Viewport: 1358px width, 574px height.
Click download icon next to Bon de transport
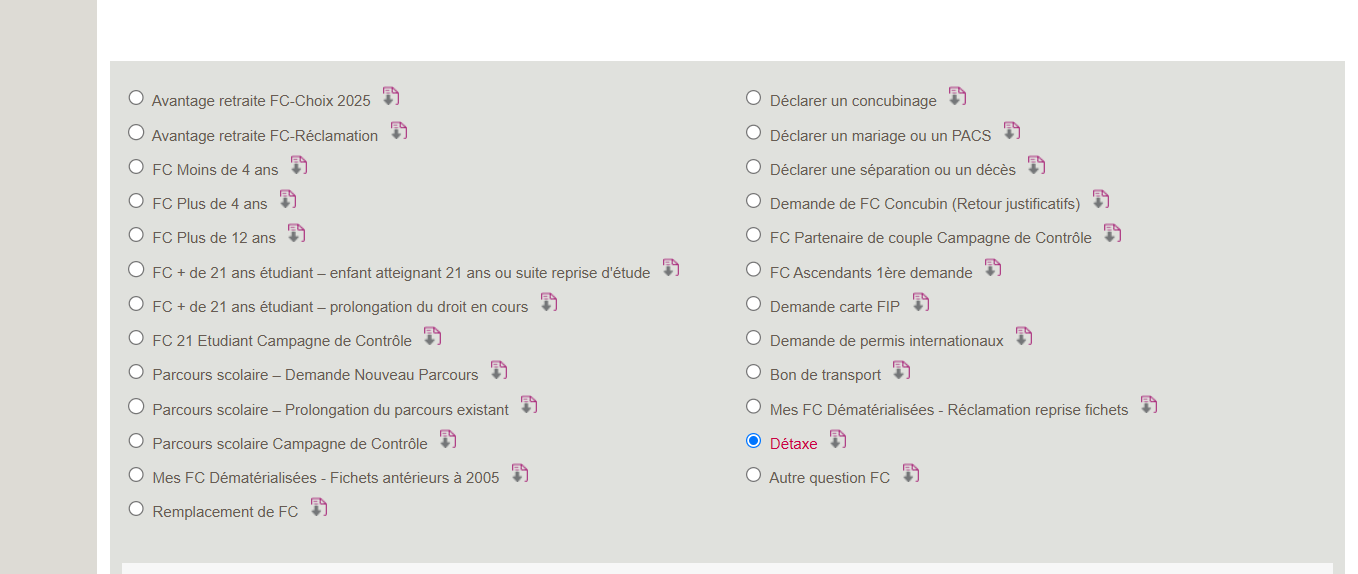(901, 371)
